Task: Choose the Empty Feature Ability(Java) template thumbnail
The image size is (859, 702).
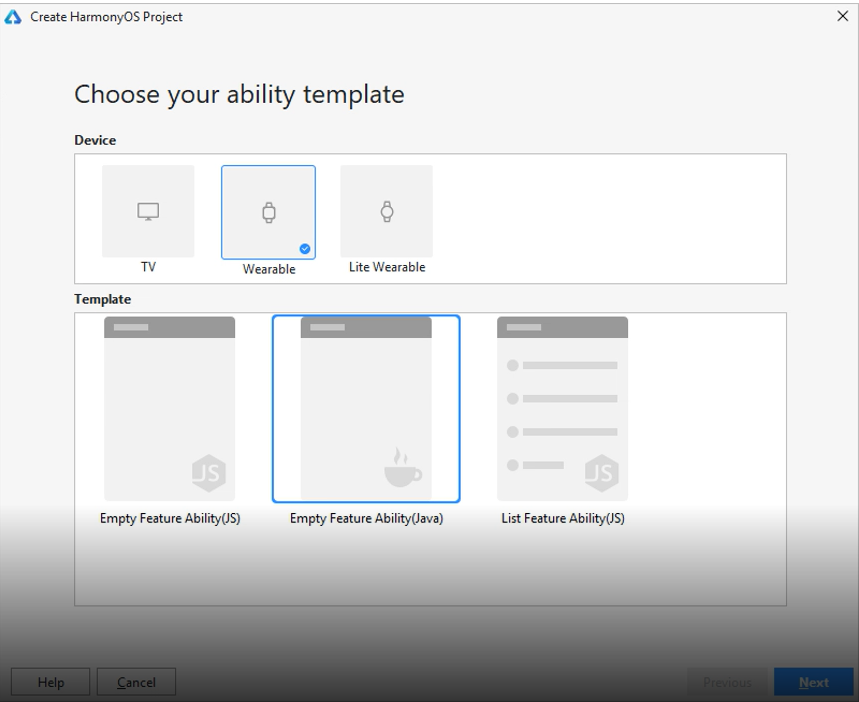Action: [x=366, y=408]
